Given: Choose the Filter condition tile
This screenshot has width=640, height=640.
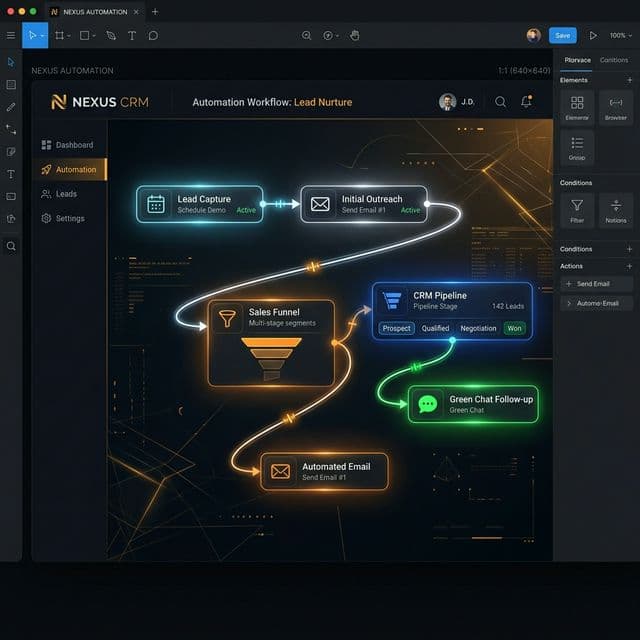Looking at the screenshot, I should tap(577, 210).
